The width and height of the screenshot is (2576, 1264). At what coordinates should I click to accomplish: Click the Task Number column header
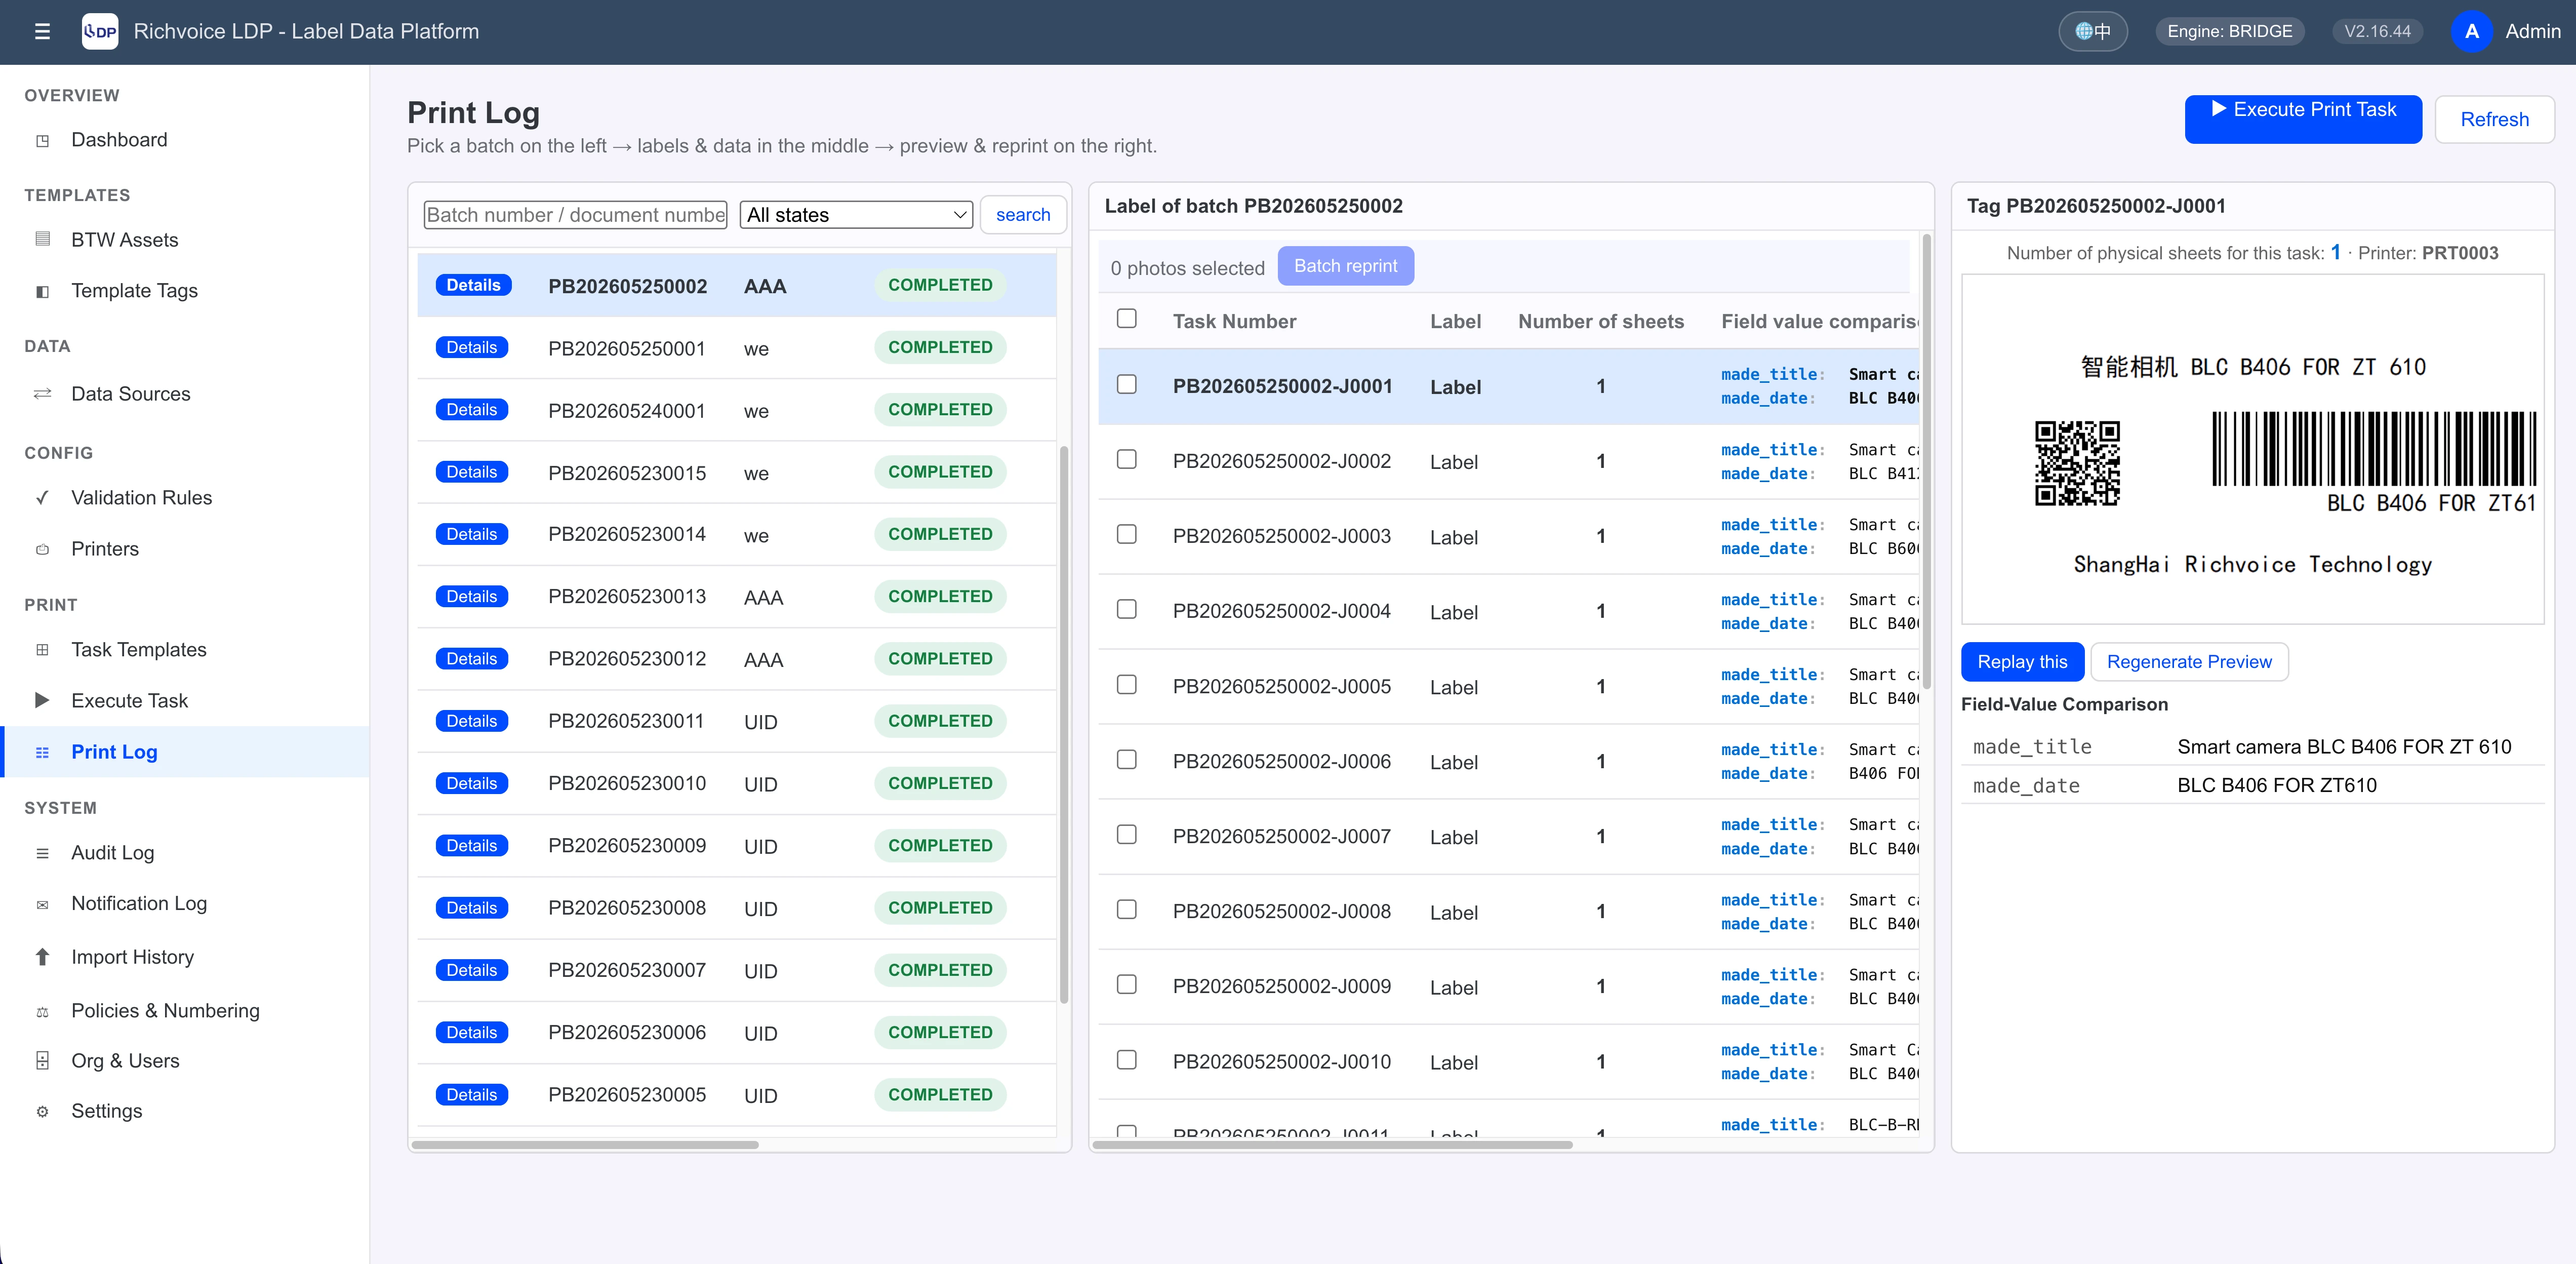(1234, 321)
